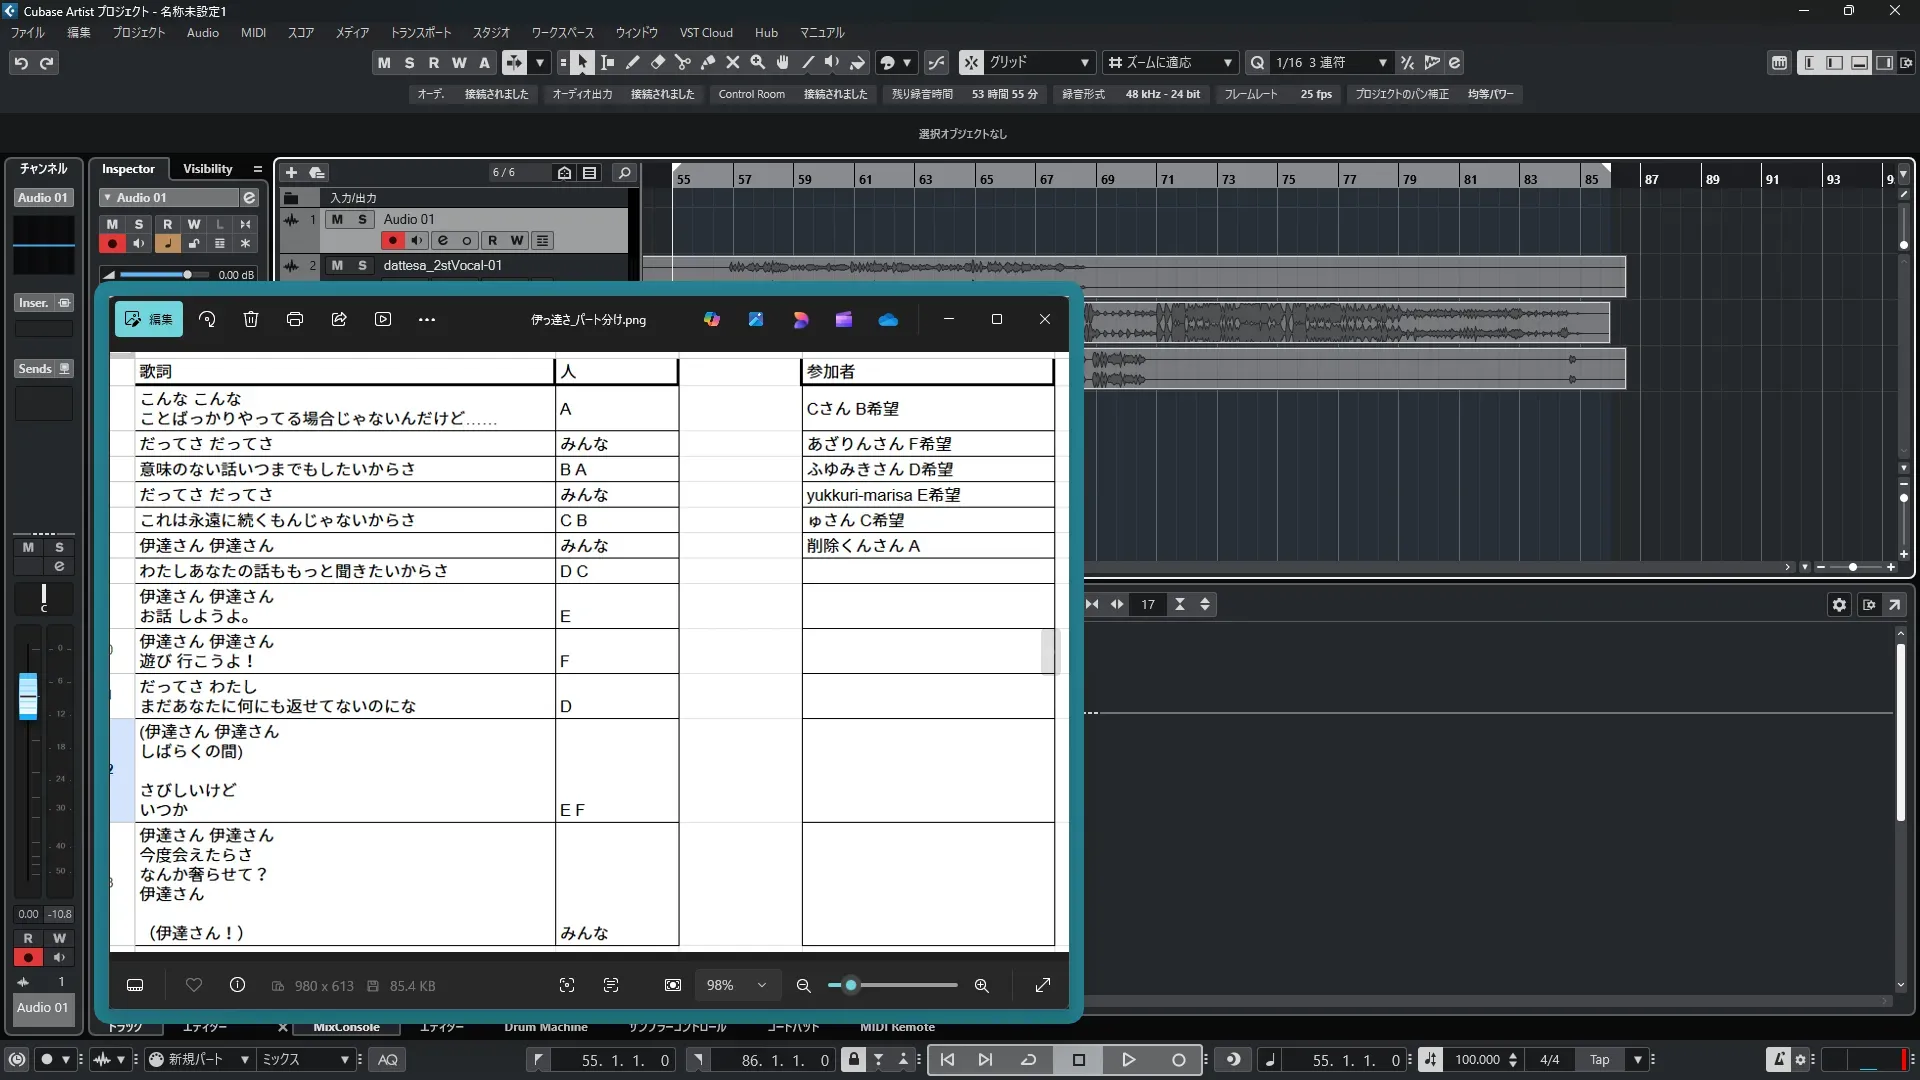This screenshot has height=1080, width=1920.
Task: Open the トランスポート menu
Action: tap(420, 33)
